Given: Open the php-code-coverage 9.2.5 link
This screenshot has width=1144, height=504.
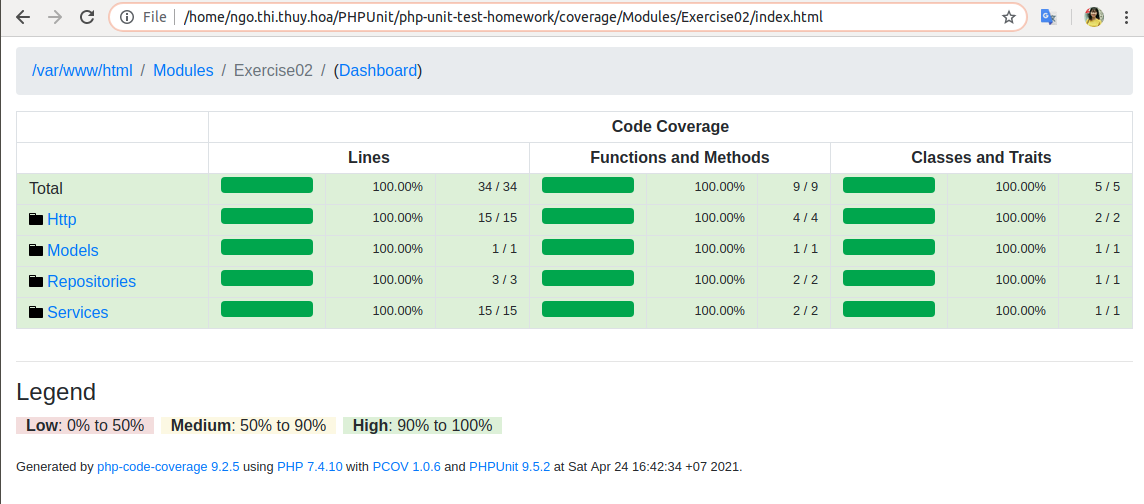Looking at the screenshot, I should click(168, 467).
